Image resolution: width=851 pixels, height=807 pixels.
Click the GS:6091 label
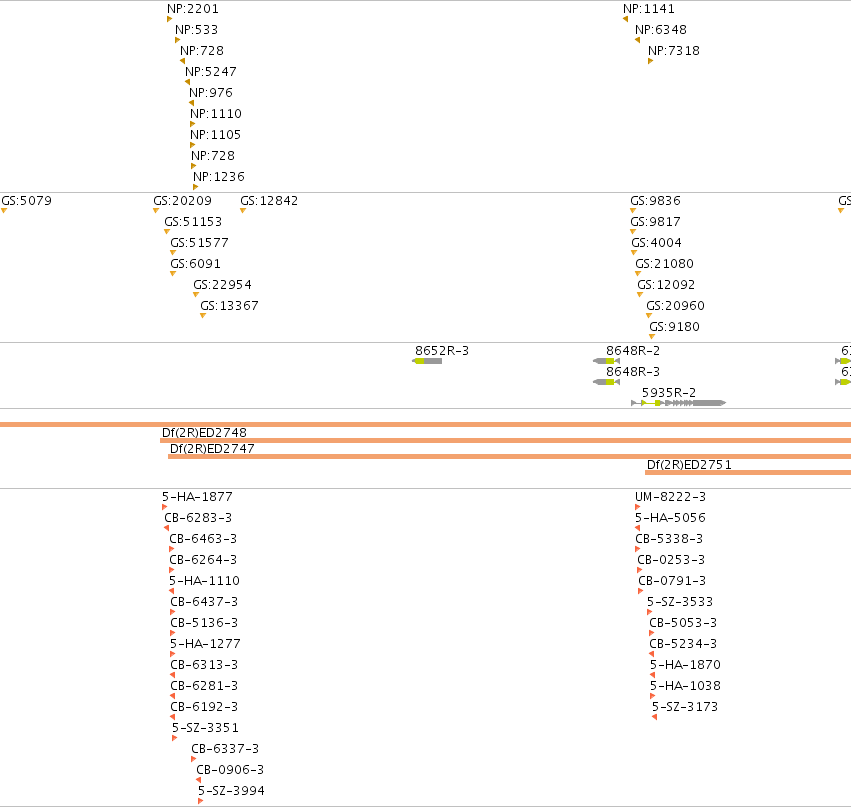click(195, 264)
